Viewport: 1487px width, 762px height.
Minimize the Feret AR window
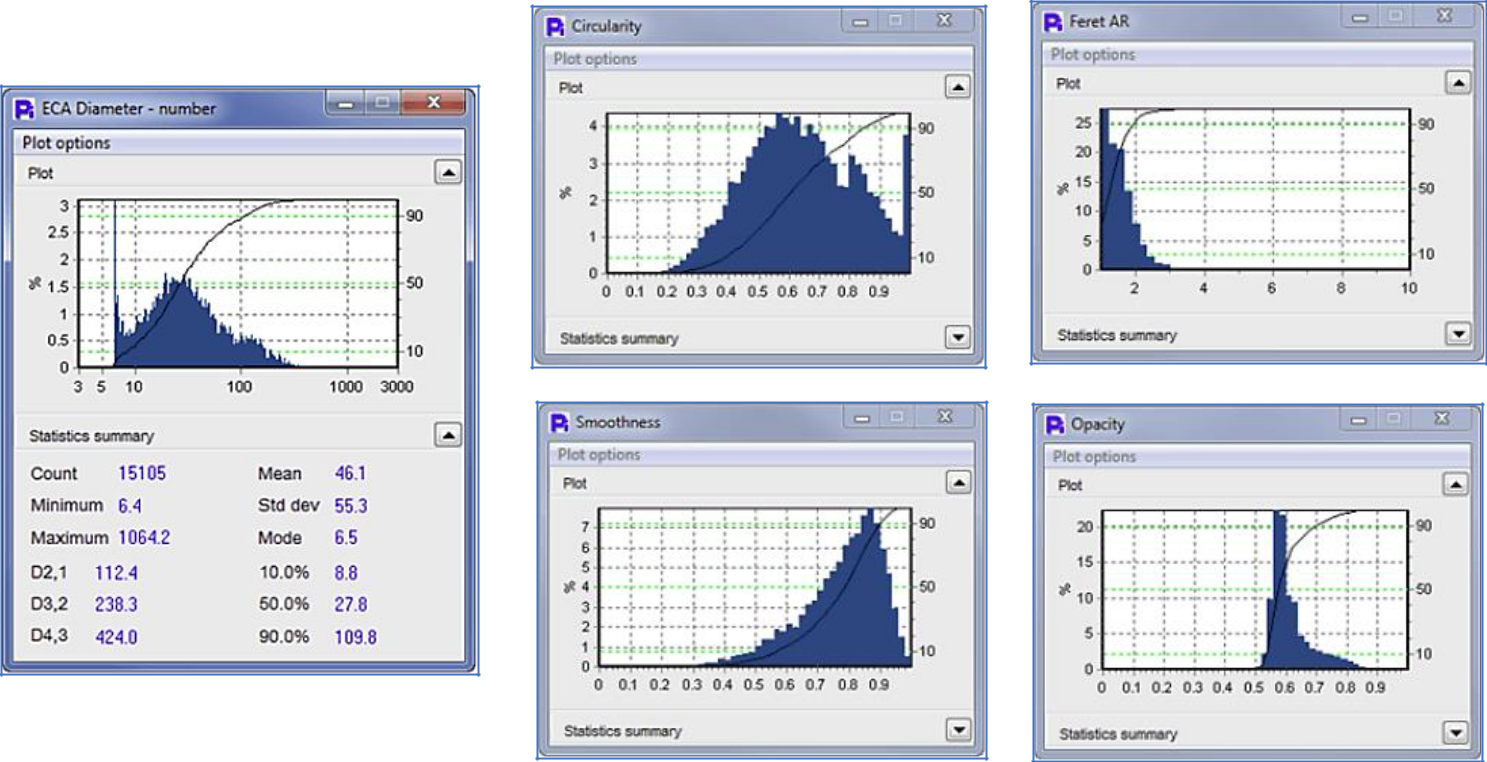(x=1362, y=18)
